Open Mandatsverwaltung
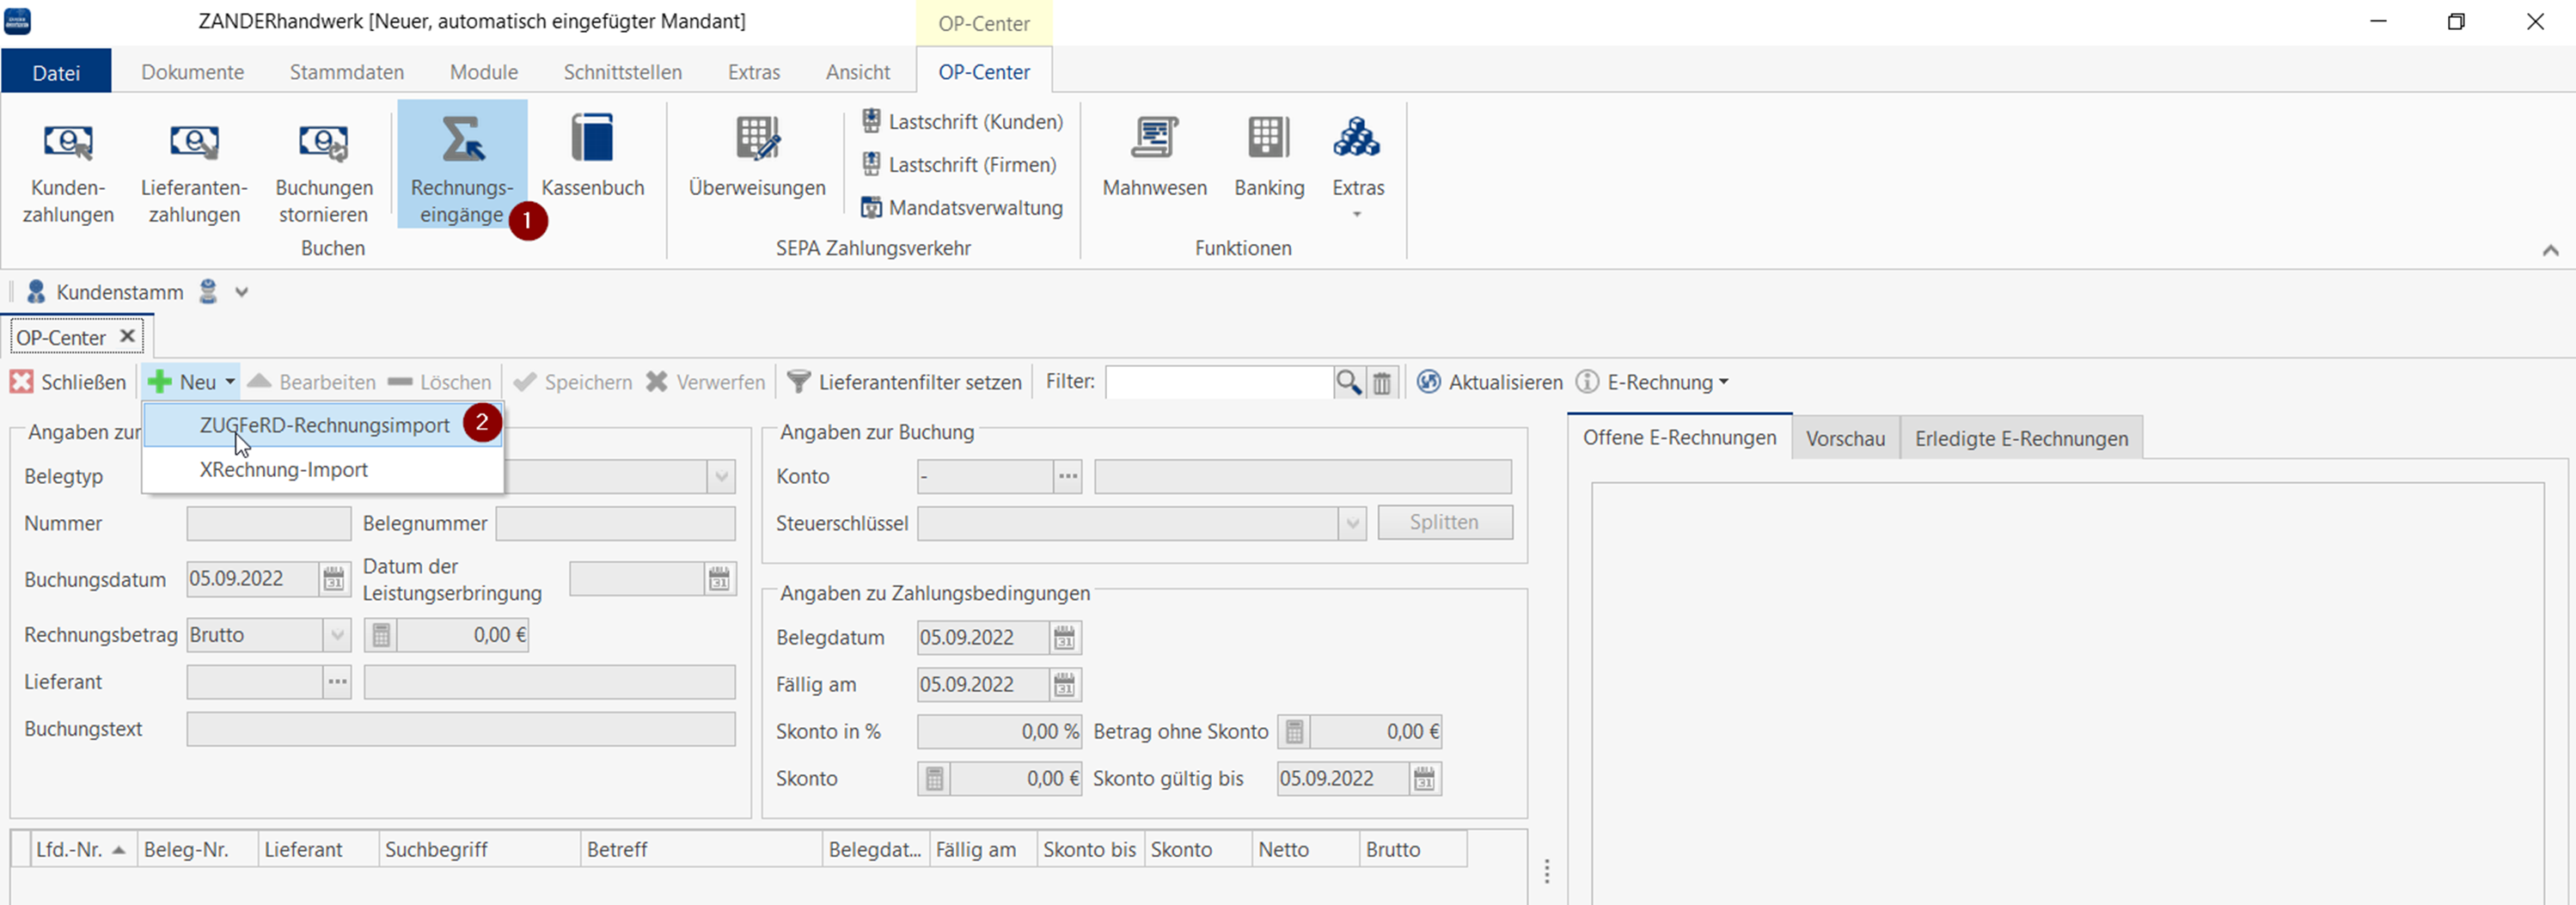This screenshot has height=905, width=2576. pos(962,208)
